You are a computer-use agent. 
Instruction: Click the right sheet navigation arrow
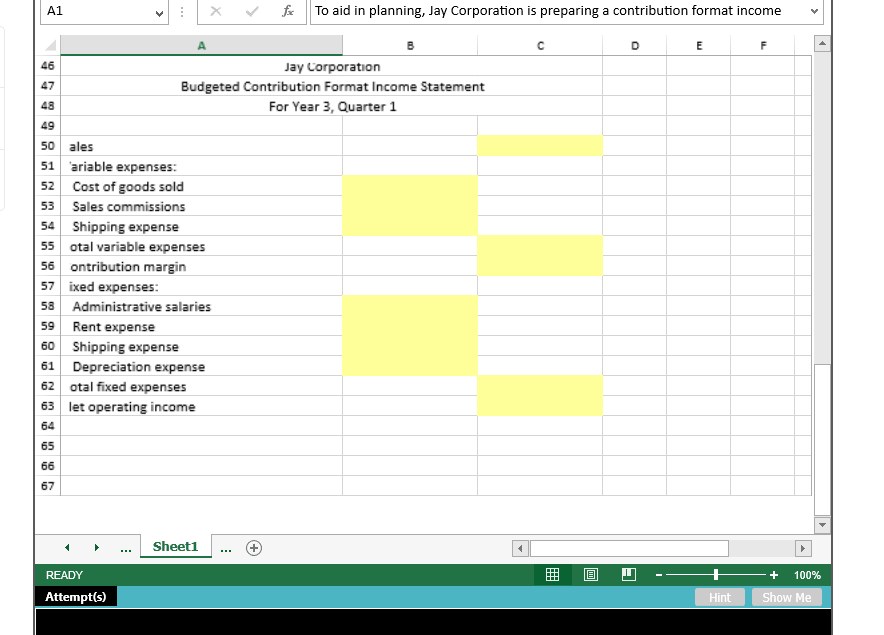point(97,547)
